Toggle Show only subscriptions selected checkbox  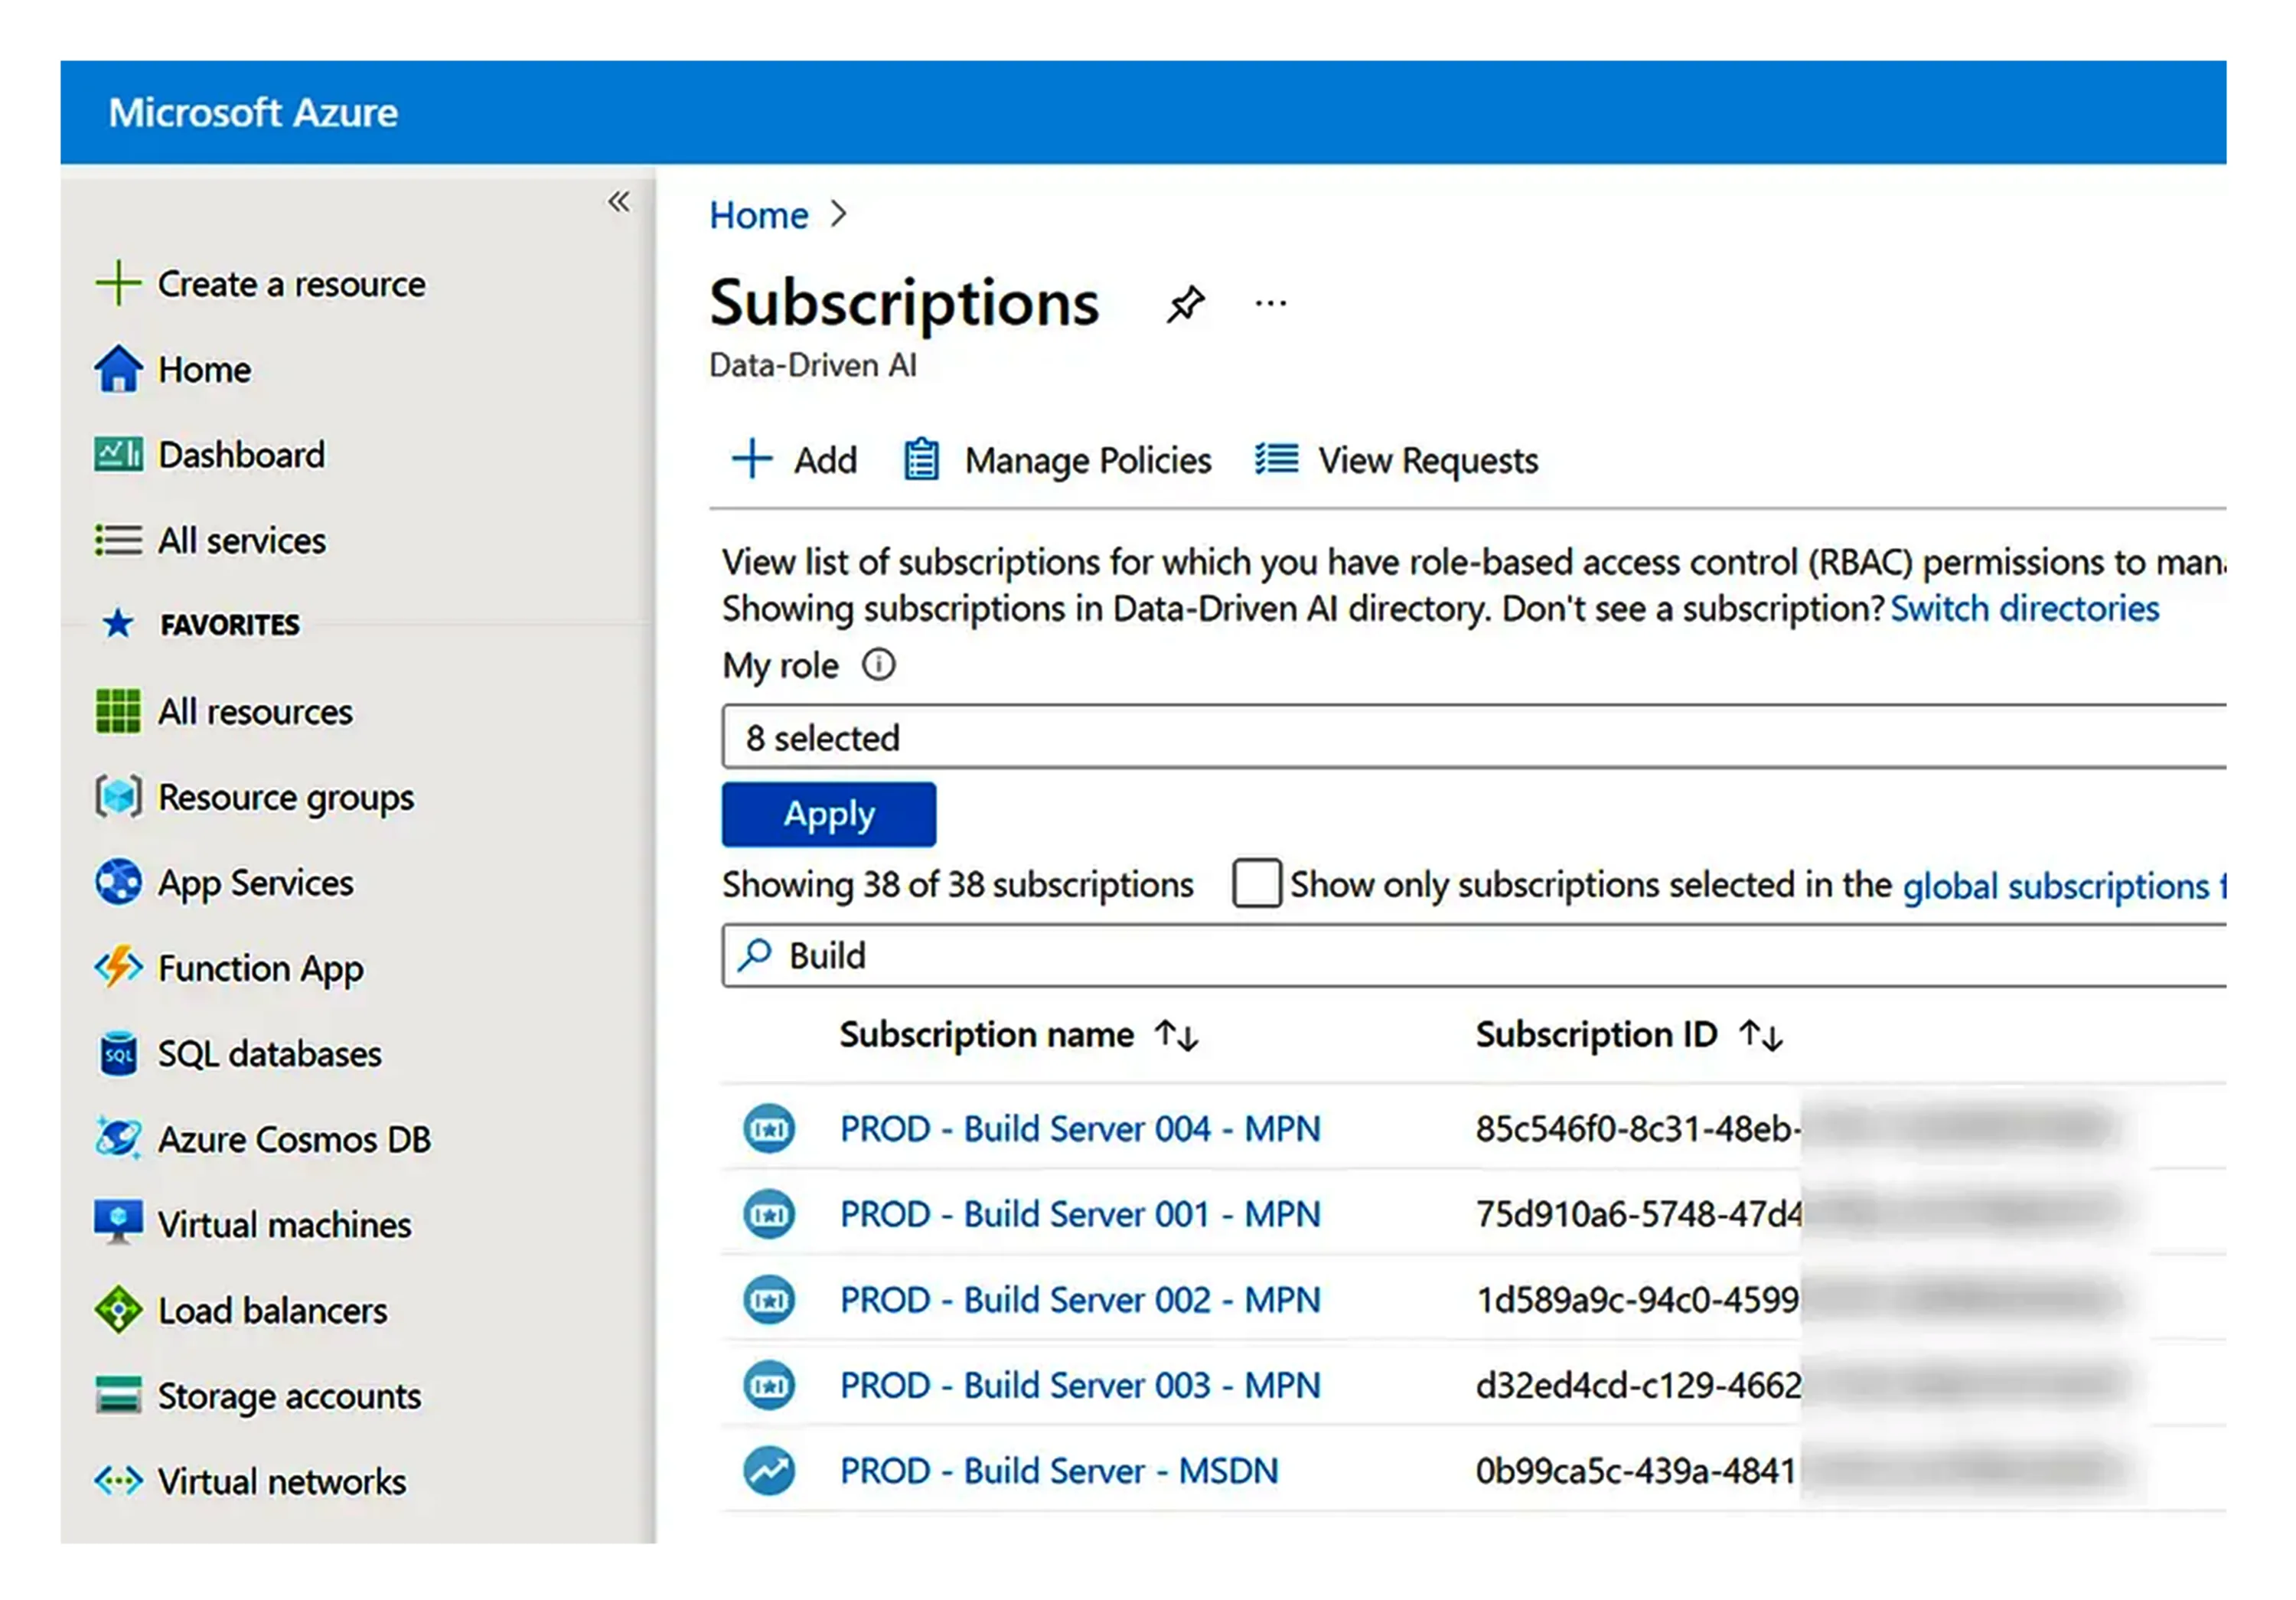tap(1257, 883)
